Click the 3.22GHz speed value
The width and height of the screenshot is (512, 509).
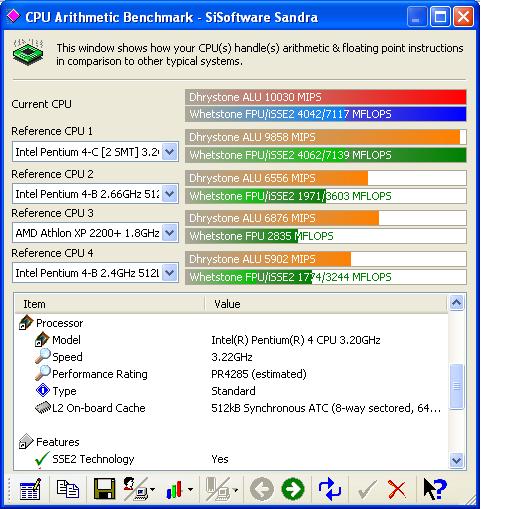click(232, 357)
